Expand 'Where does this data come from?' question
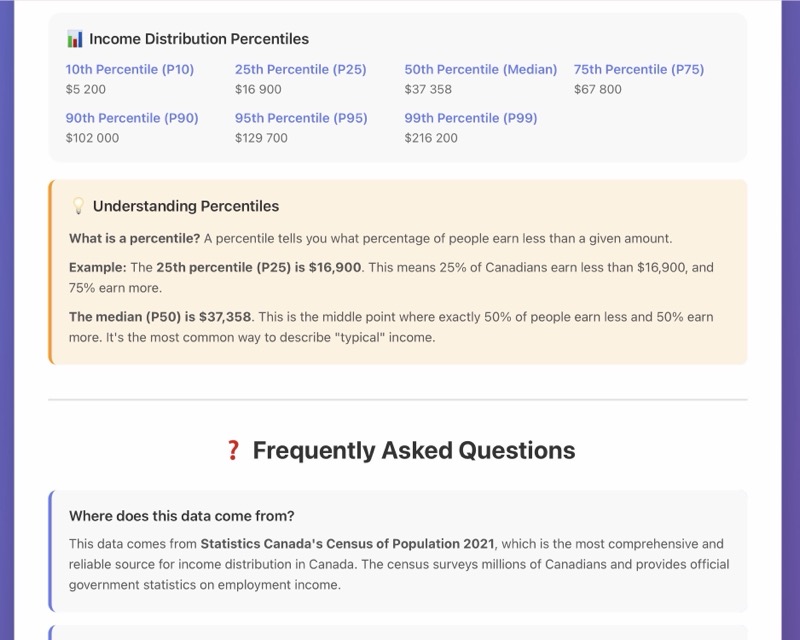The width and height of the screenshot is (800, 640). 182,516
